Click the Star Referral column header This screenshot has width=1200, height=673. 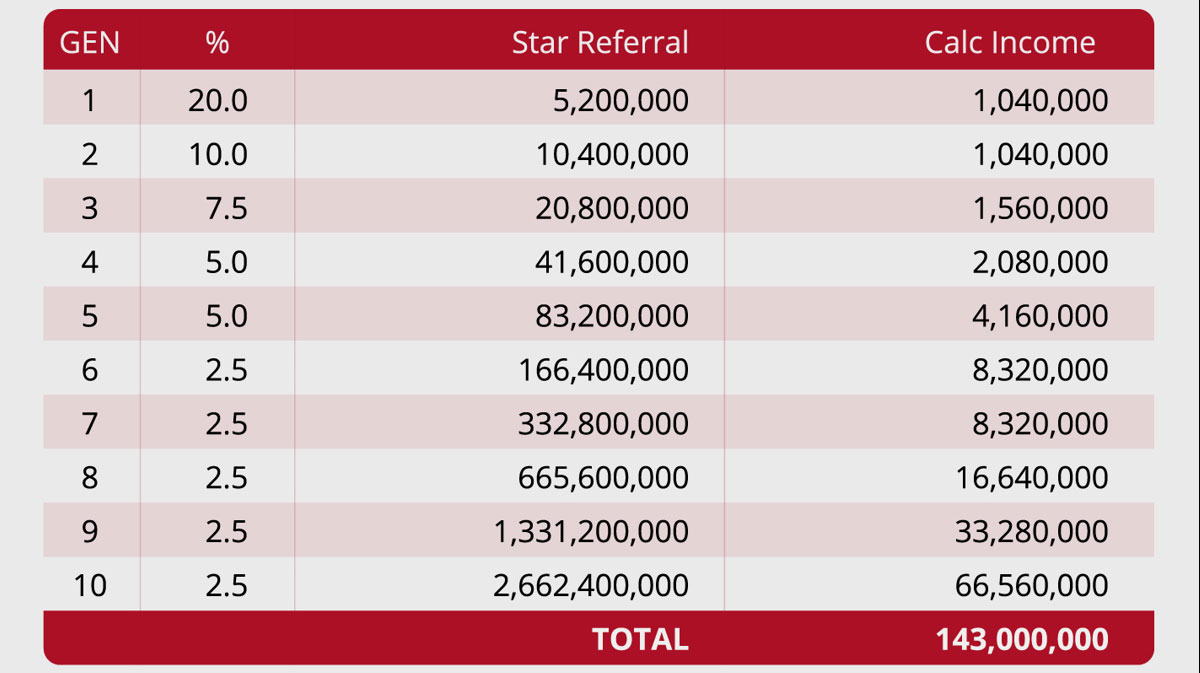(600, 43)
